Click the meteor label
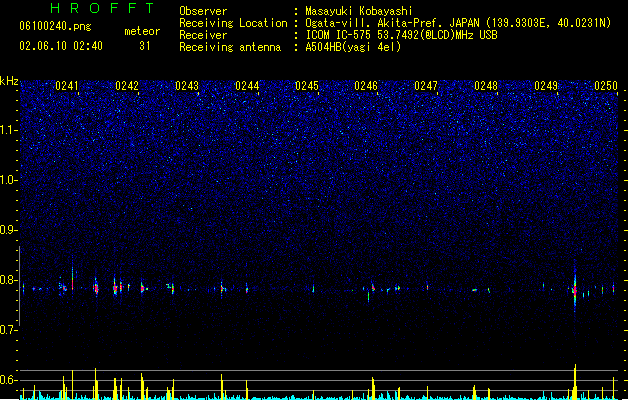The image size is (629, 400). (142, 31)
